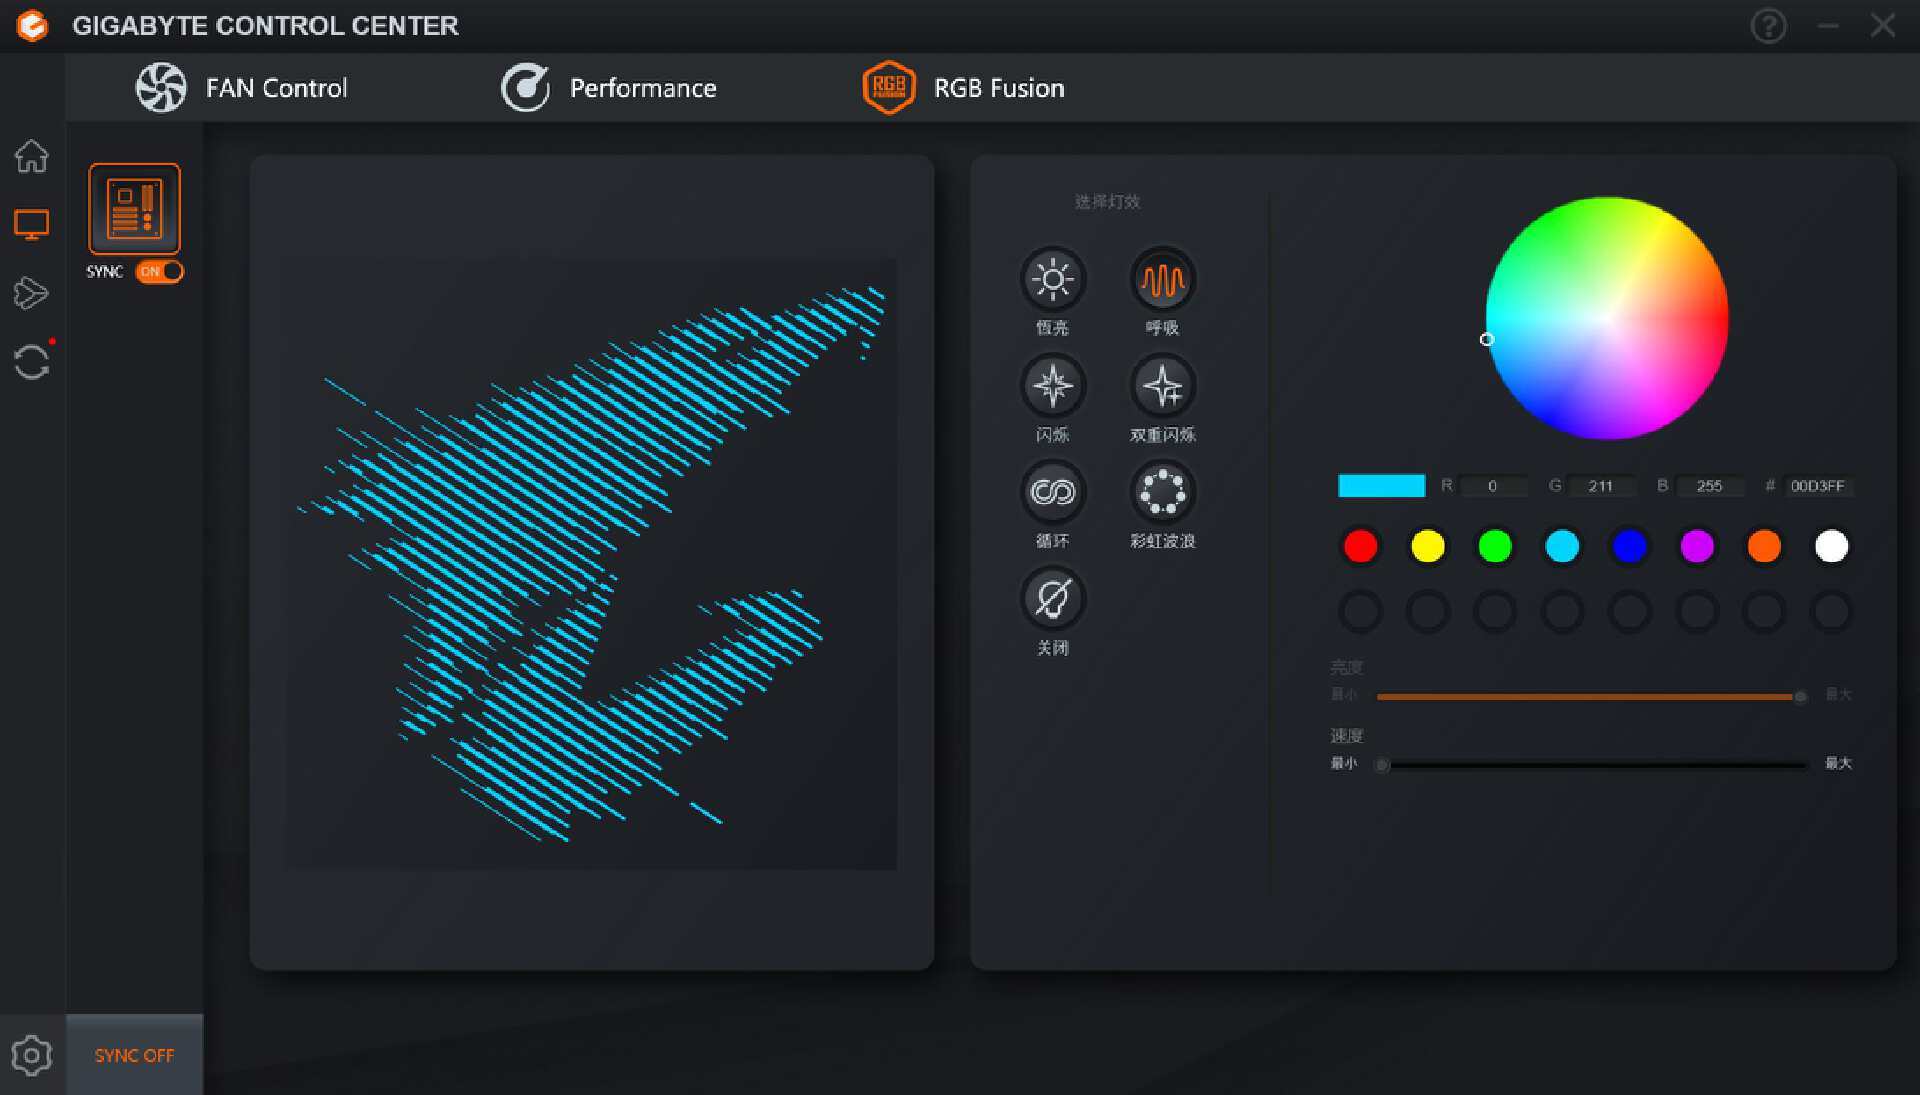1920x1095 pixels.
Task: Select the rainbow wave 彩虹波浪 effect
Action: [x=1162, y=492]
